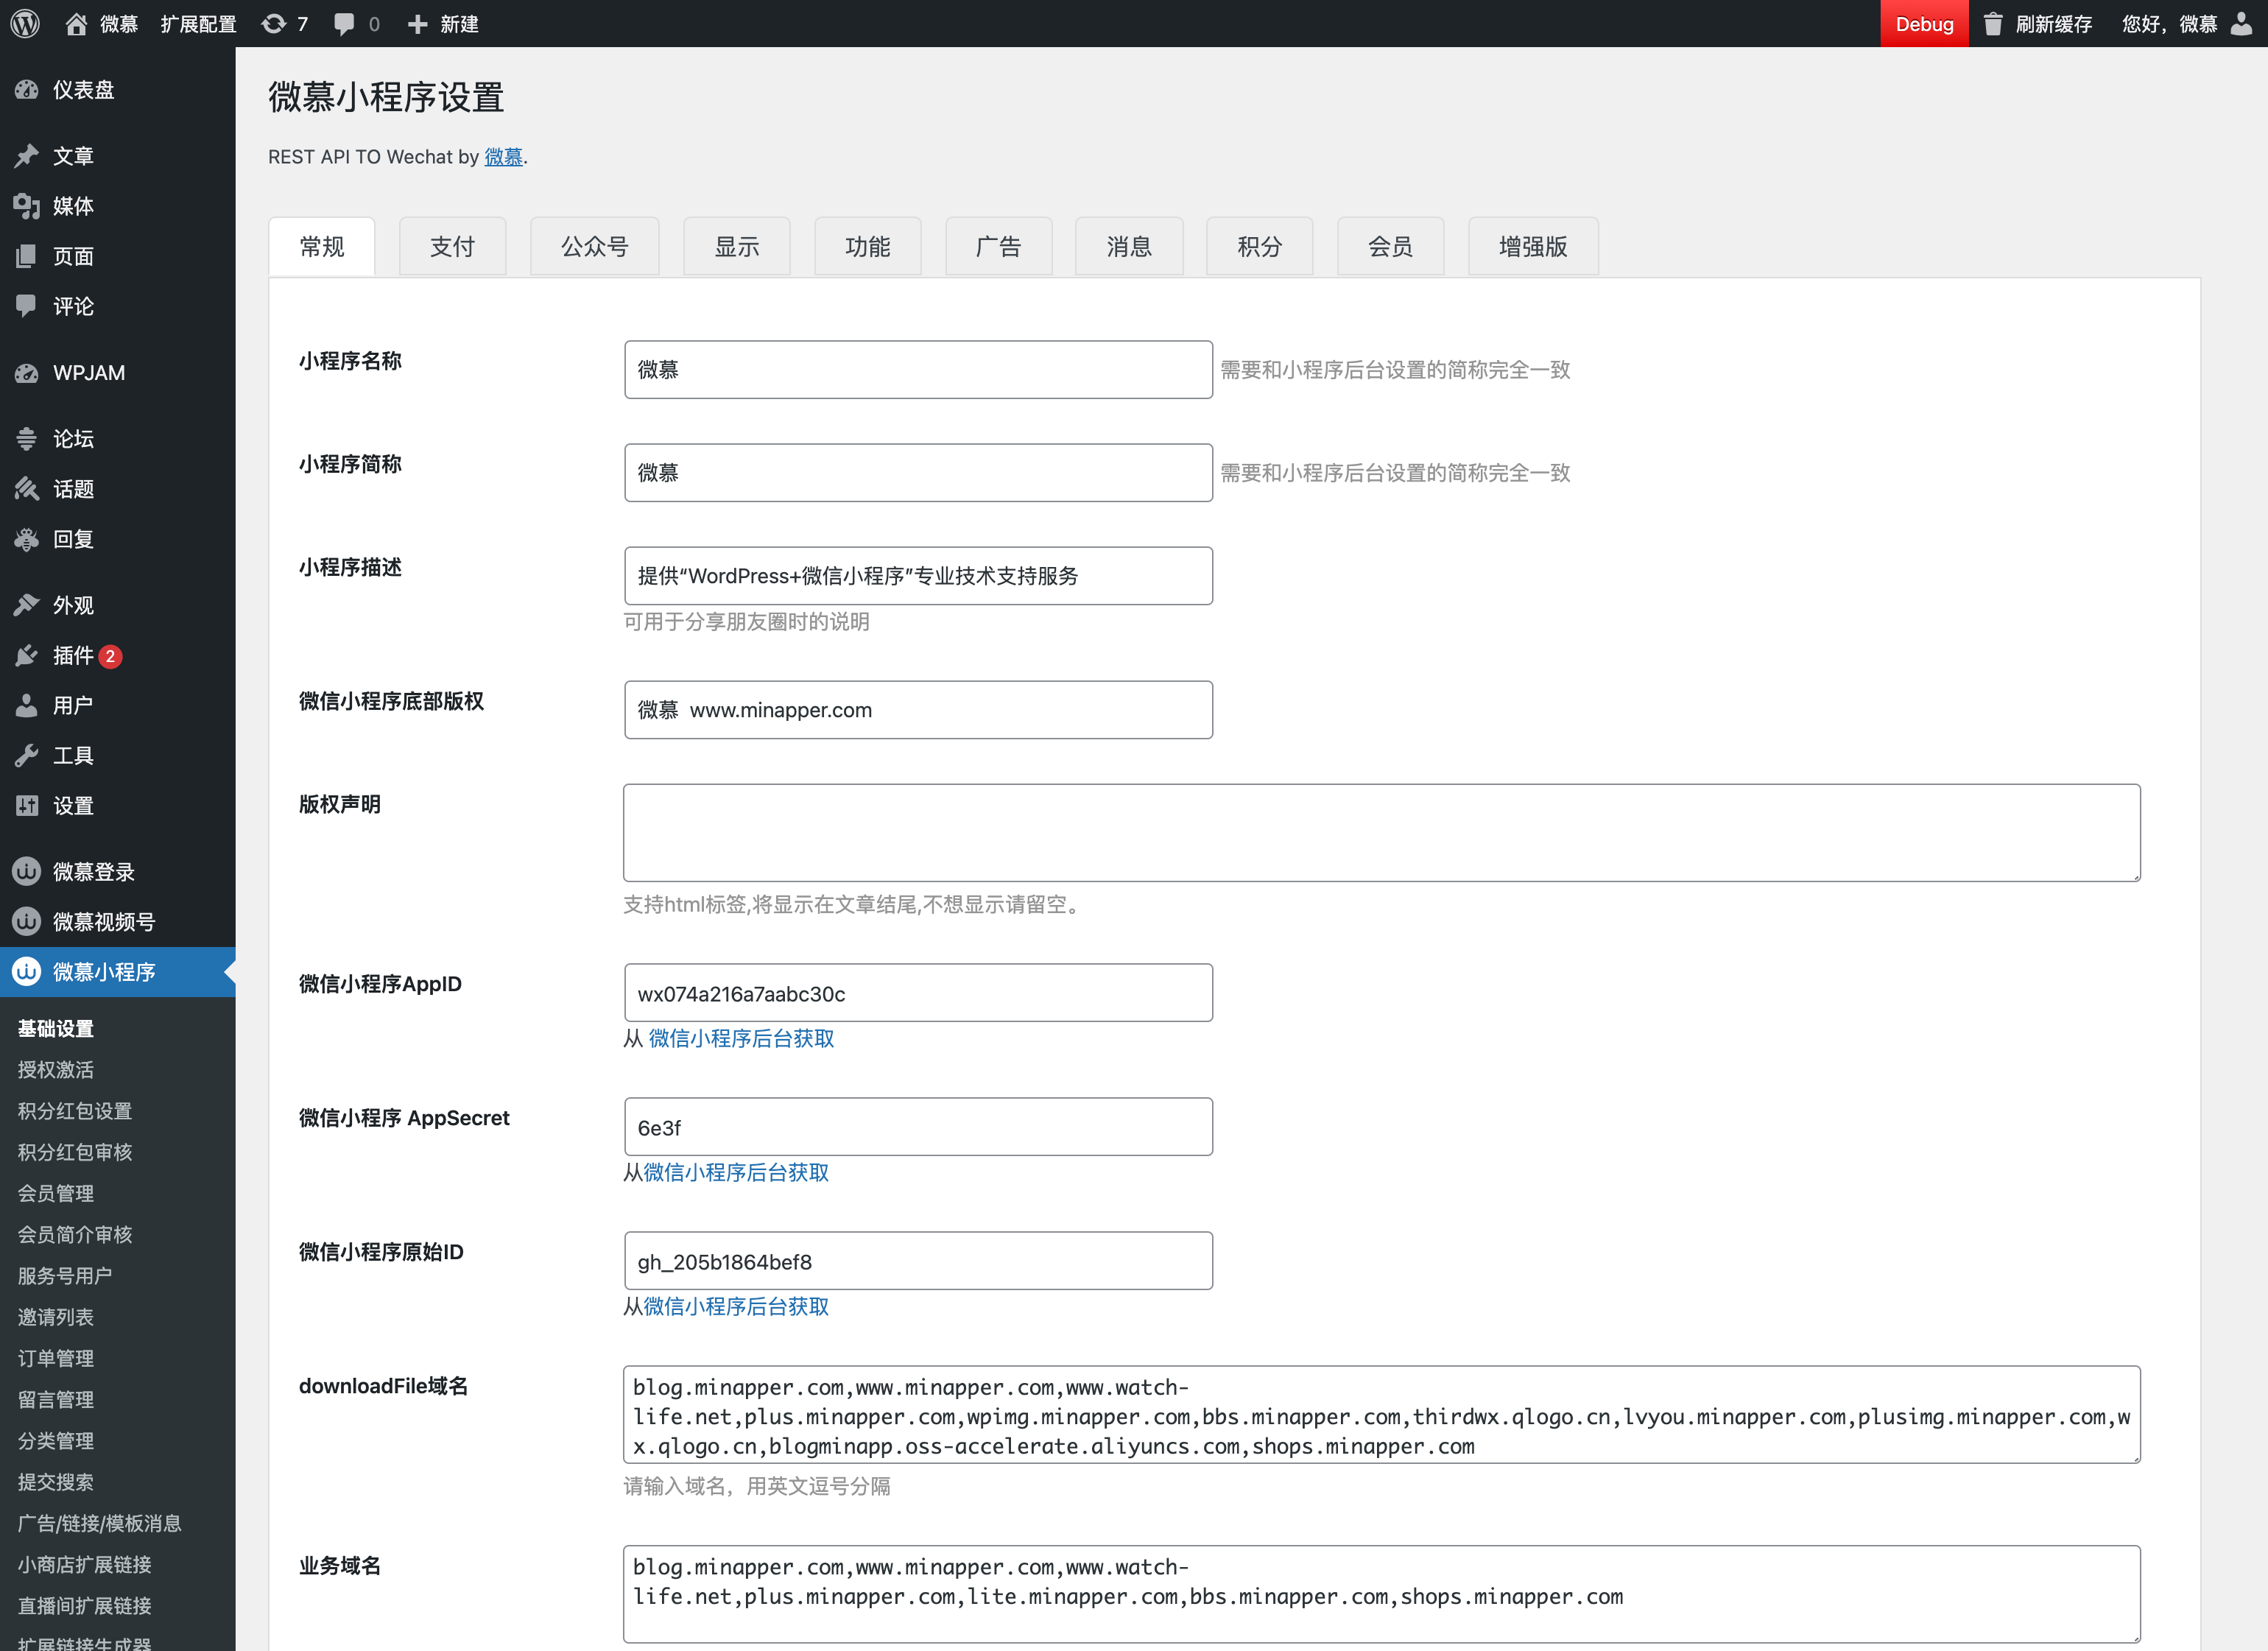This screenshot has width=2268, height=1651.
Task: Click inside the downloadFile域名 textarea
Action: pyautogui.click(x=1382, y=1415)
